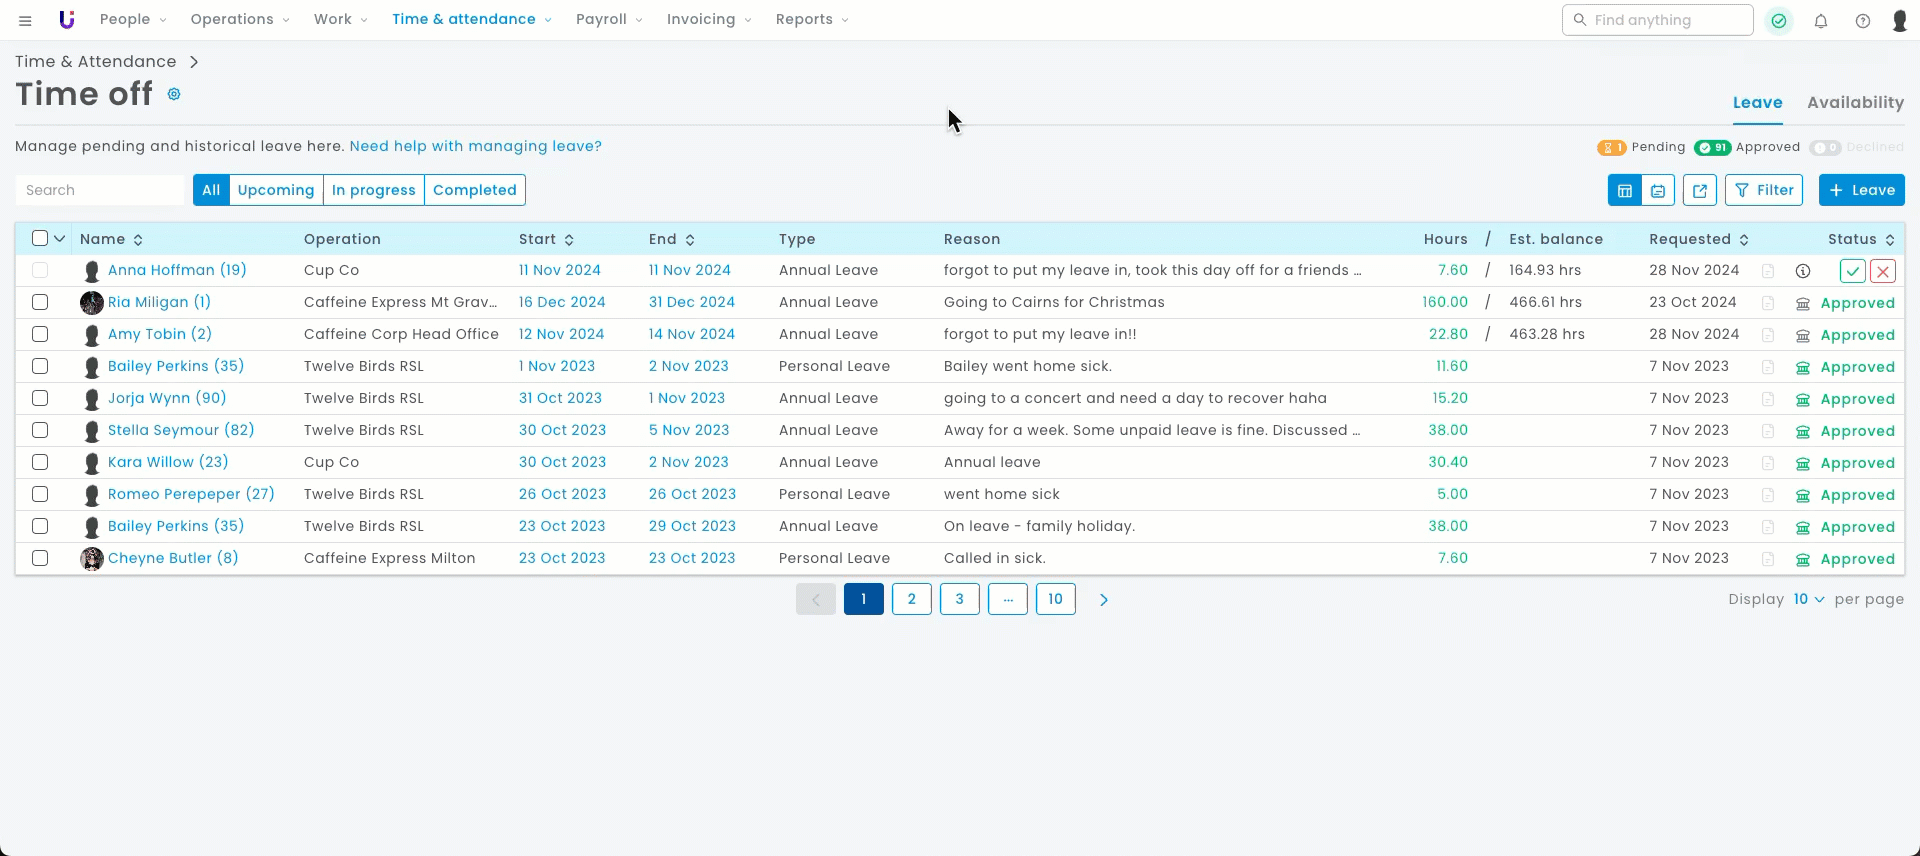Click the + Leave button

(x=1861, y=190)
